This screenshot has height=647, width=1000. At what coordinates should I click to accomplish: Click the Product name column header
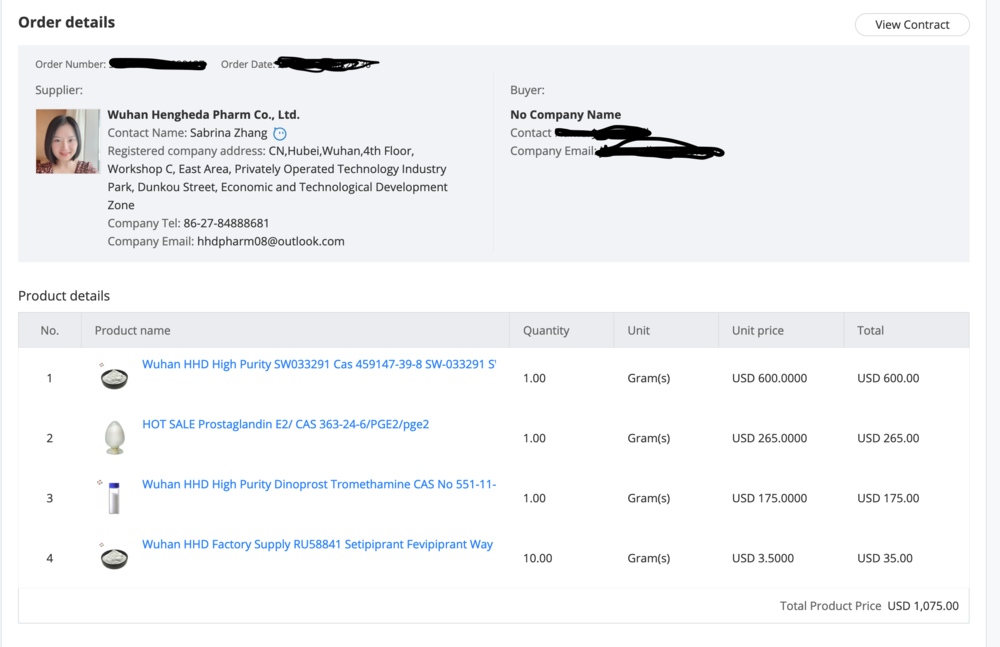132,331
